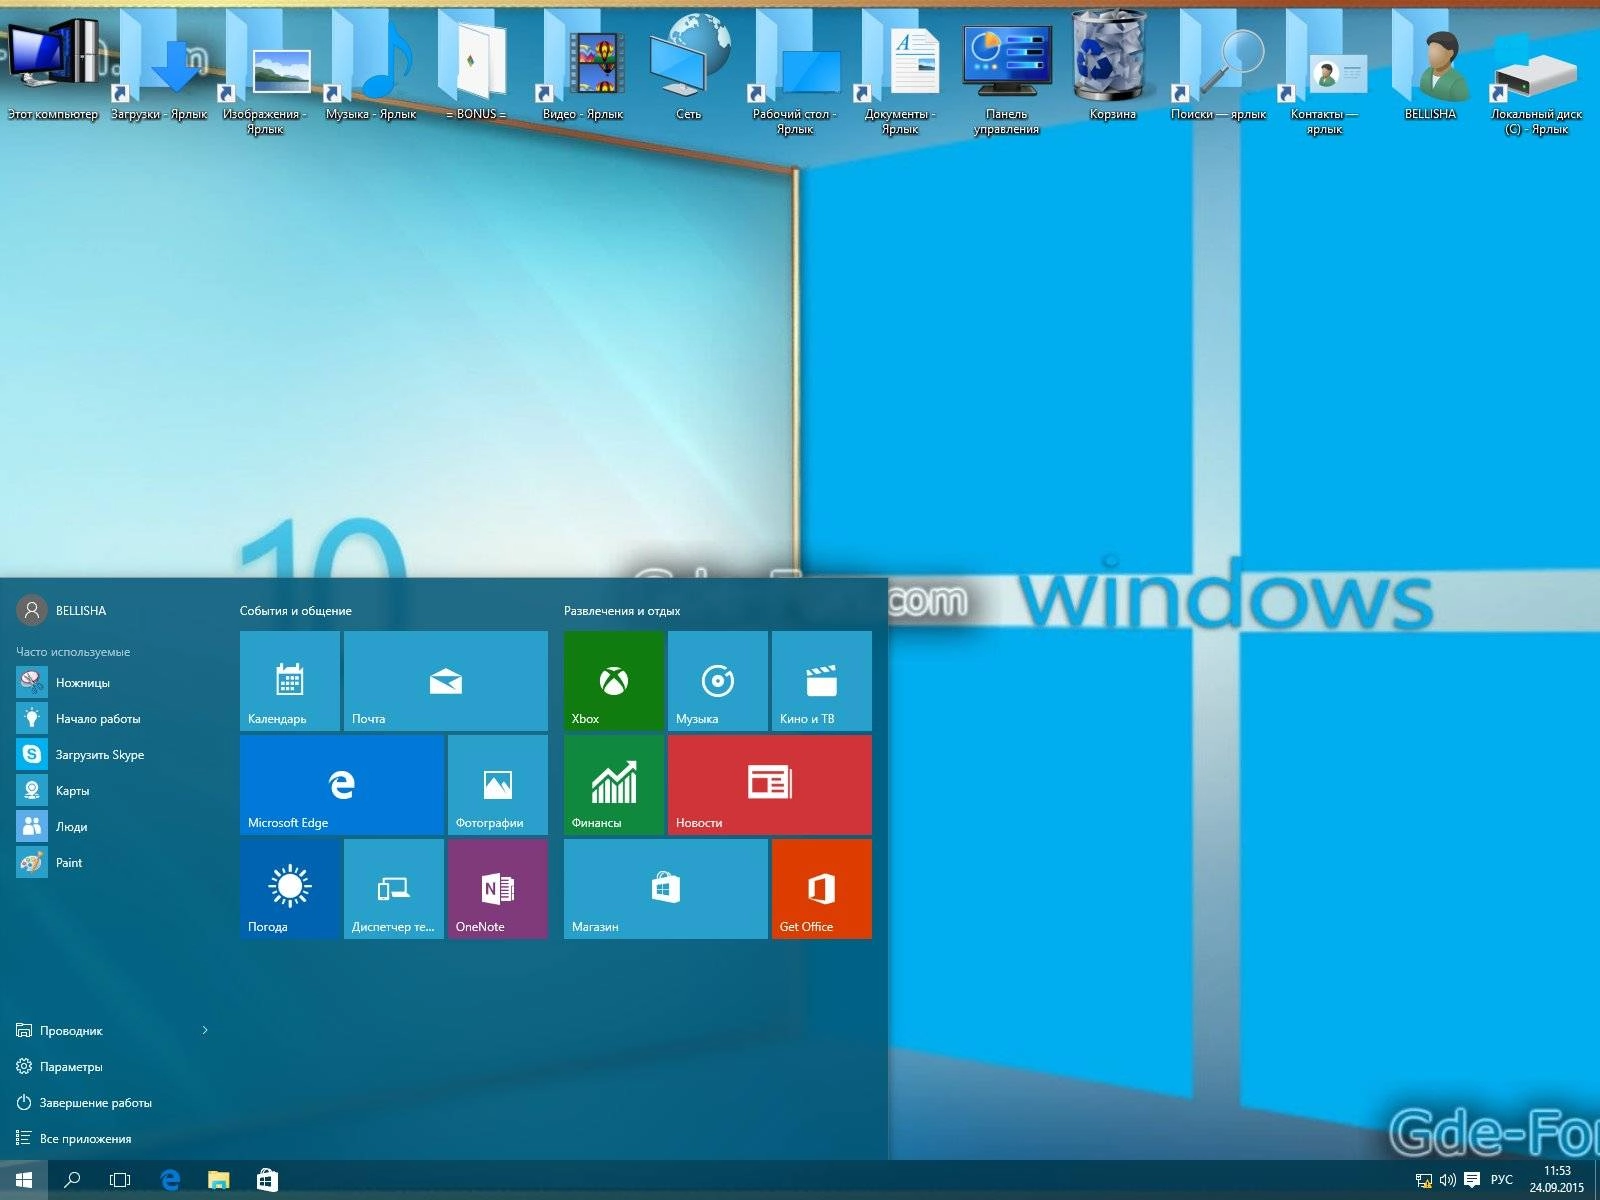Open the Почта mail tile
This screenshot has height=1200, width=1600.
point(446,681)
